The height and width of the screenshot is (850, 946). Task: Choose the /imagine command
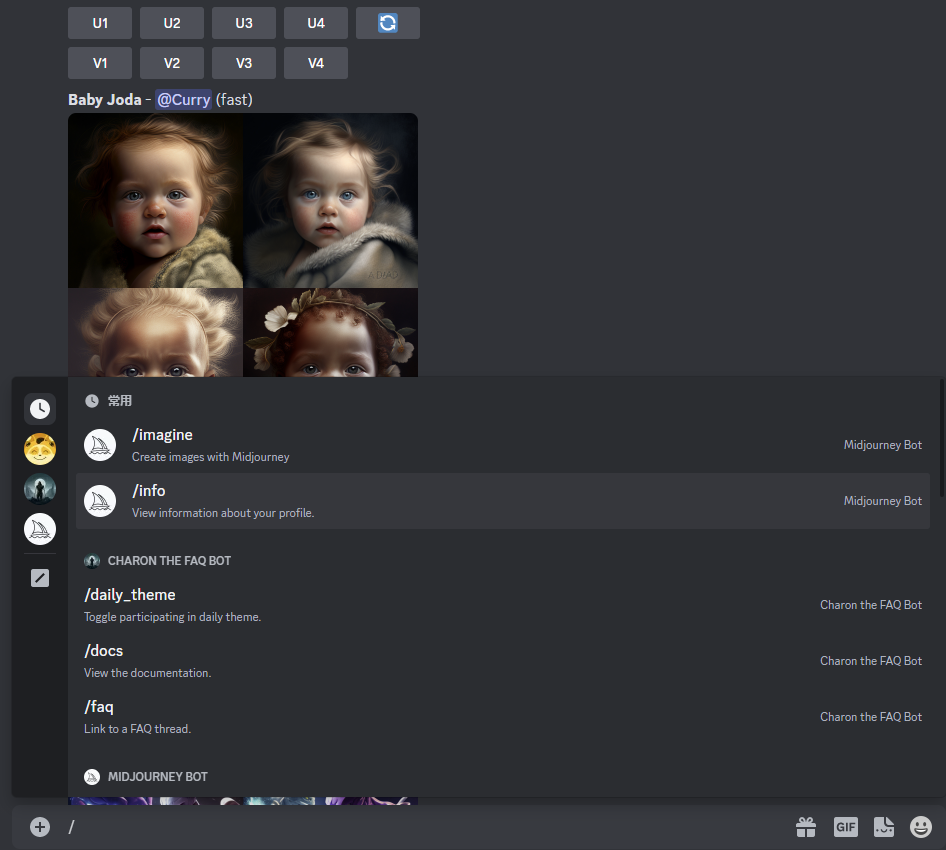pyautogui.click(x=503, y=445)
